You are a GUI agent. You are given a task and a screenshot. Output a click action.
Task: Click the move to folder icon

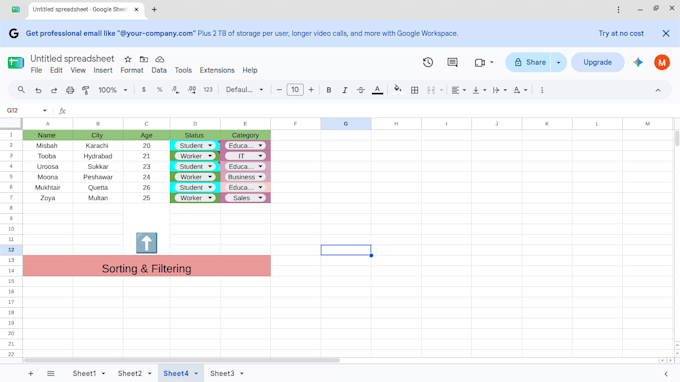[144, 59]
